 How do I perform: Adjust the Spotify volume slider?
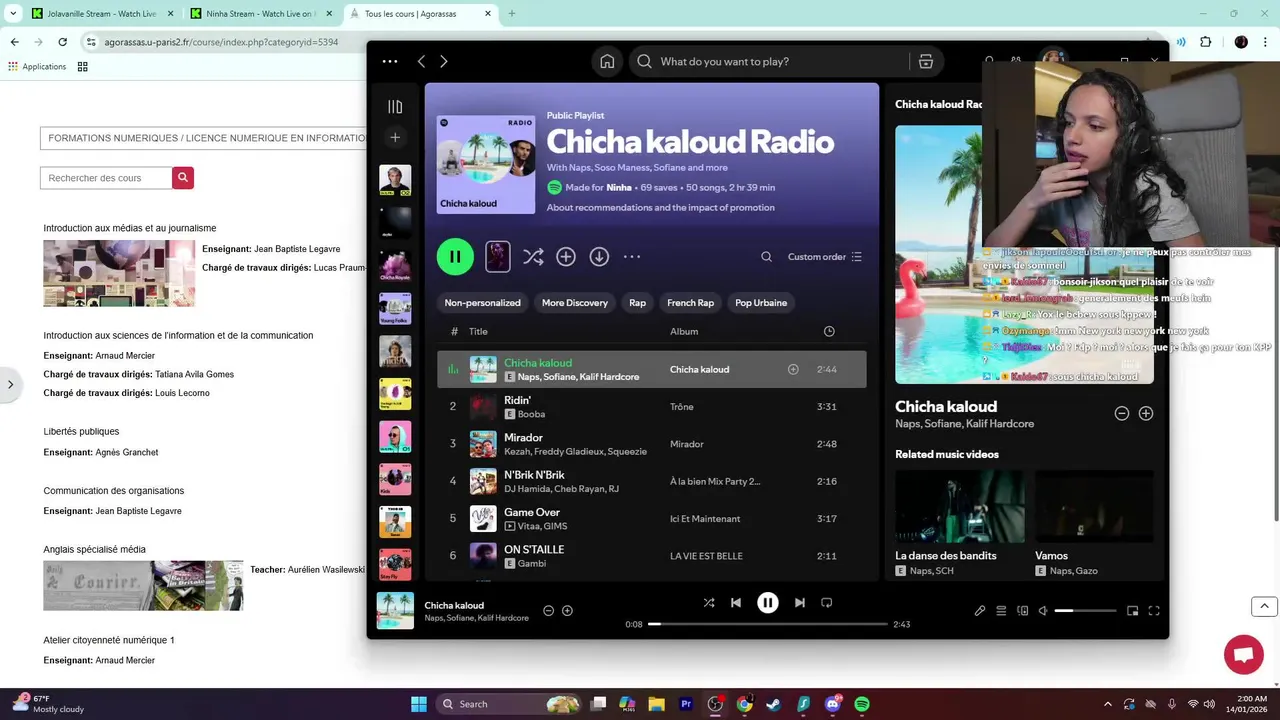(1085, 610)
